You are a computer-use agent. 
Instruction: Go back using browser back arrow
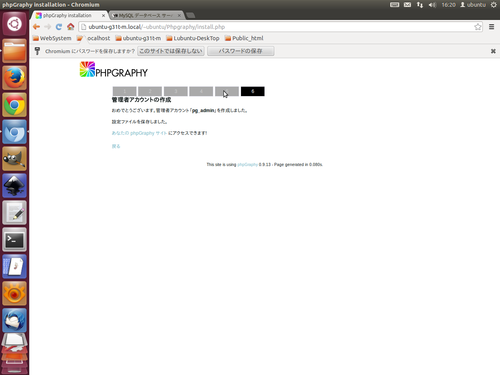coord(36,27)
